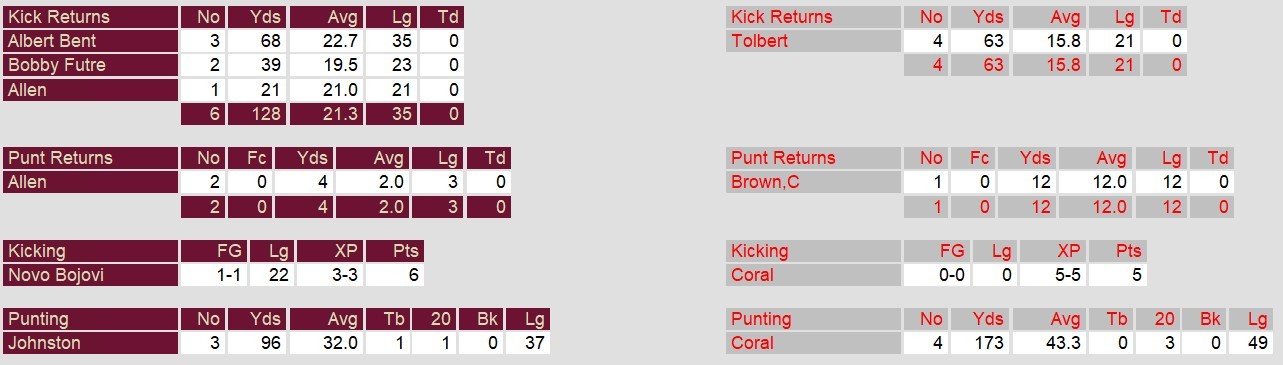Click the maroon Punting section header
Viewport: 1283px width, 365px height.
tap(90, 319)
